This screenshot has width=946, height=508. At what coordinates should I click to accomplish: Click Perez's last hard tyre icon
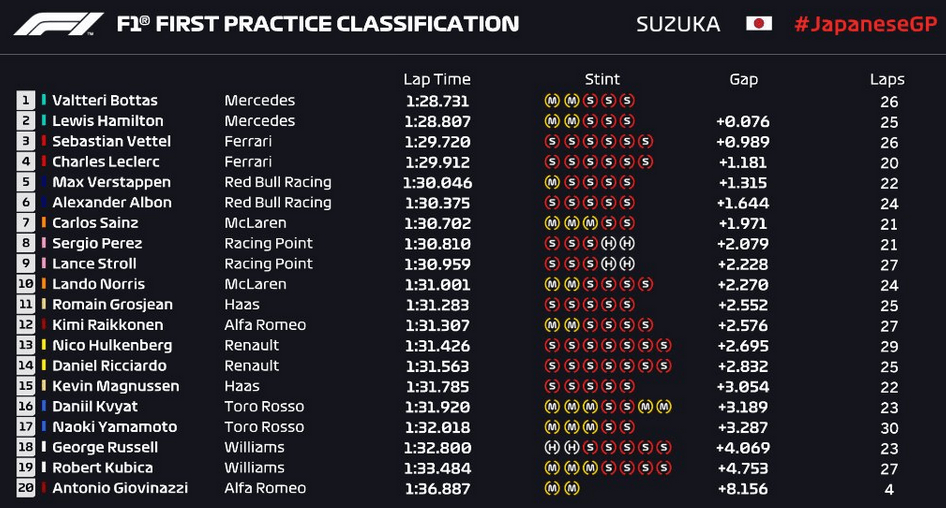coord(627,243)
